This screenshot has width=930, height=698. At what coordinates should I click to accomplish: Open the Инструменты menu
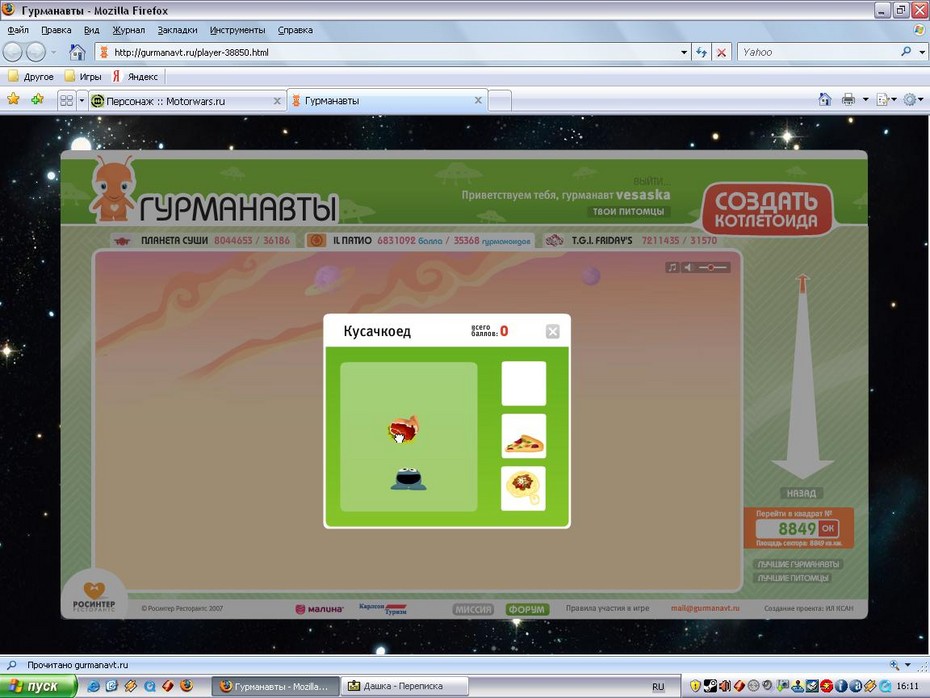click(237, 30)
